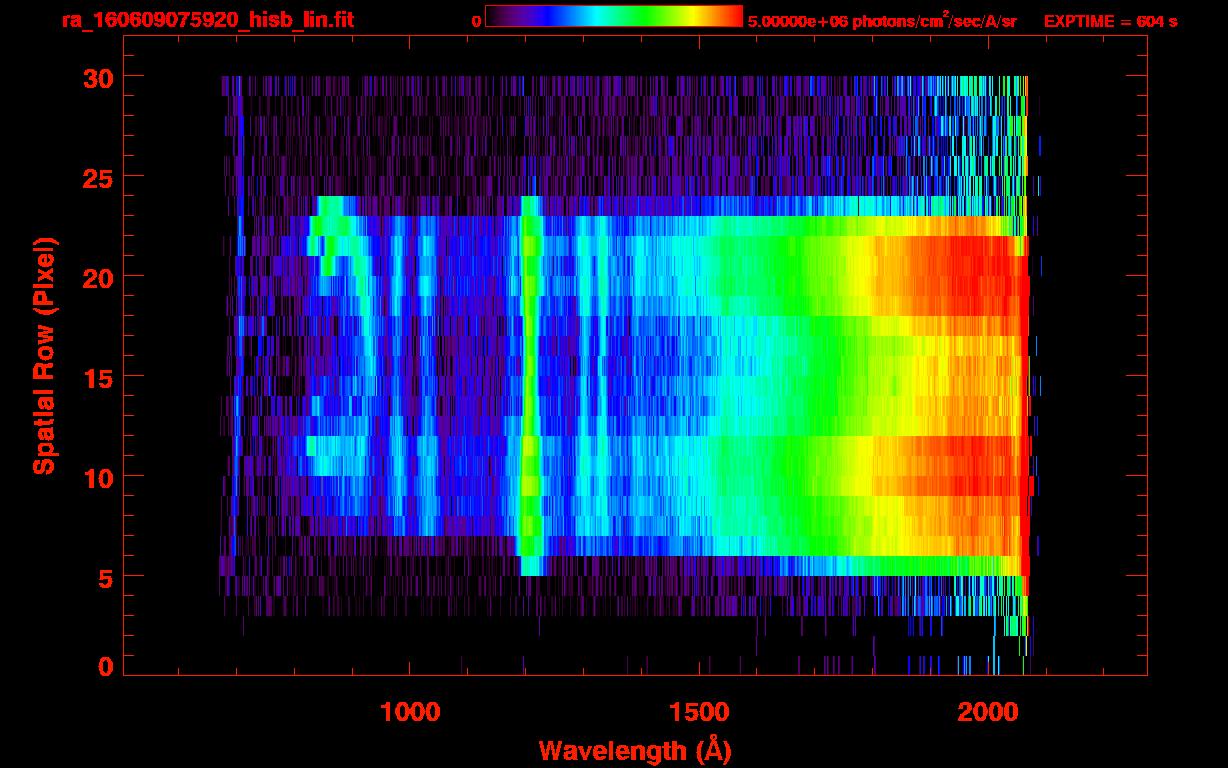Select the 1500 wavelength tick label
Viewport: 1228px width, 768px height.
click(x=698, y=712)
